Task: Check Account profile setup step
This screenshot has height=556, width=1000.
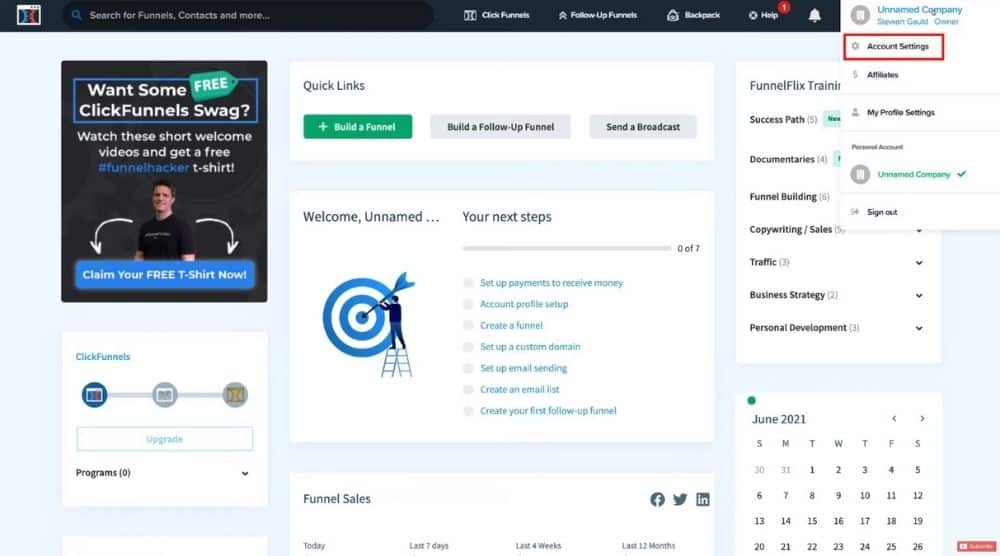Action: coord(468,304)
